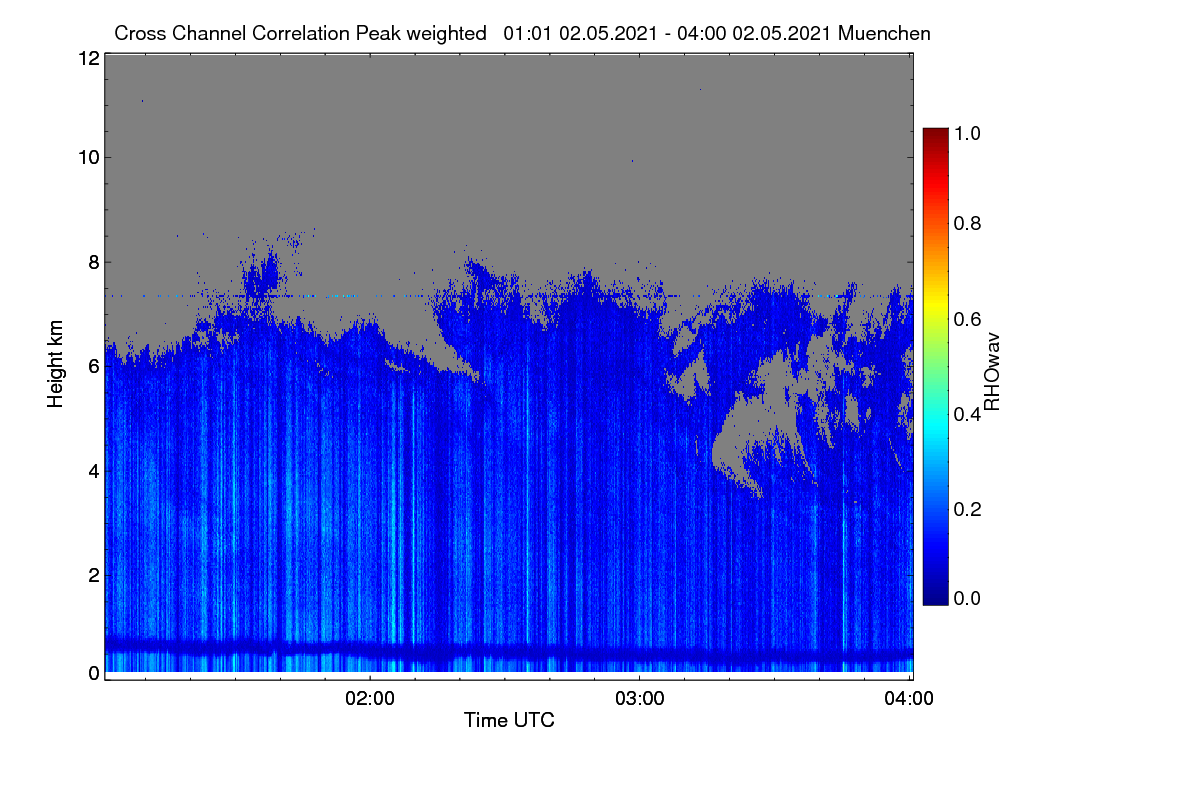Click the height tick label 12
1200x800 pixels.
pos(88,58)
